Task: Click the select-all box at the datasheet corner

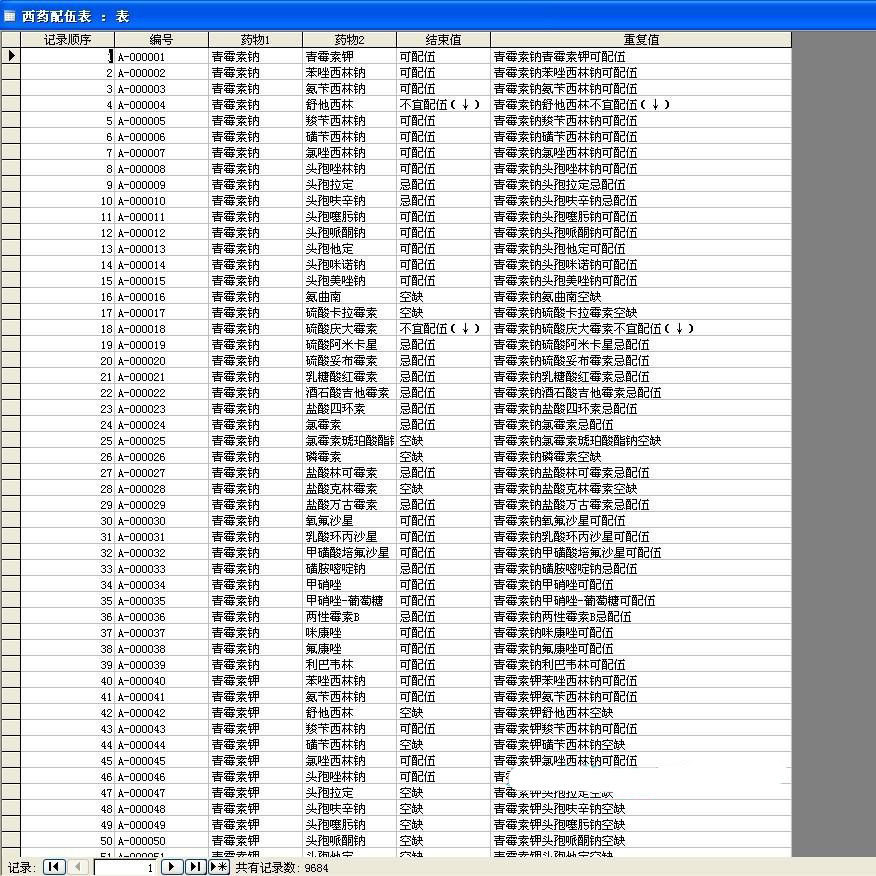Action: [12, 39]
